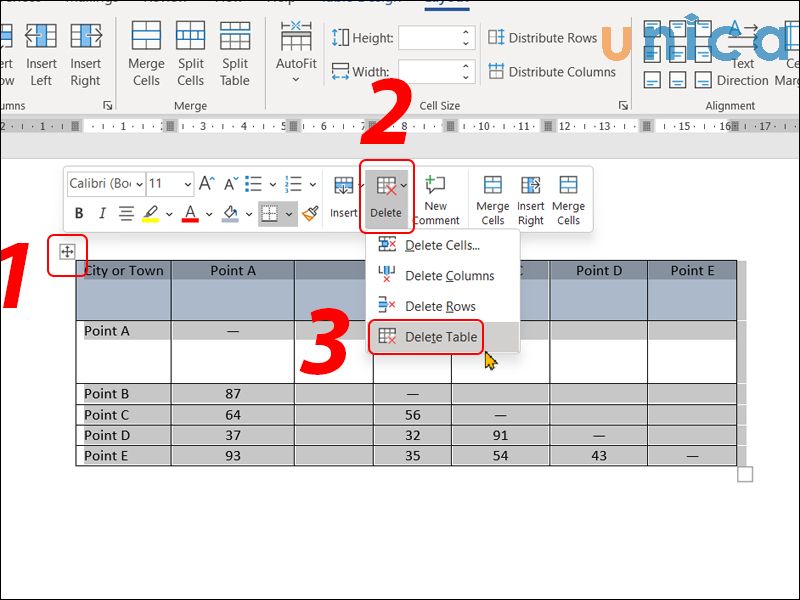Viewport: 800px width, 600px height.
Task: Click Insert Right in the mini toolbar
Action: (531, 199)
